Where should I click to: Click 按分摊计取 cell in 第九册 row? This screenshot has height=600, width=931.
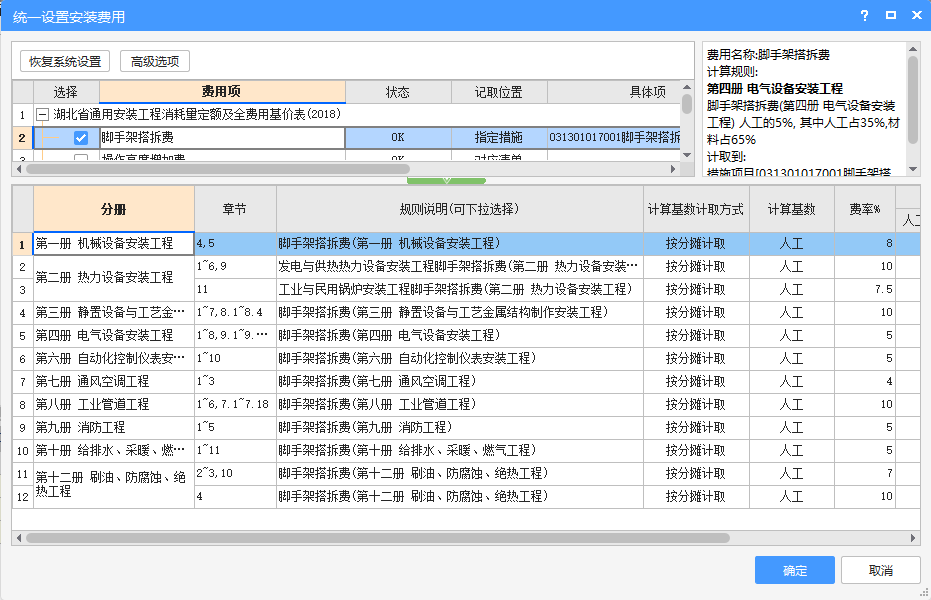696,427
